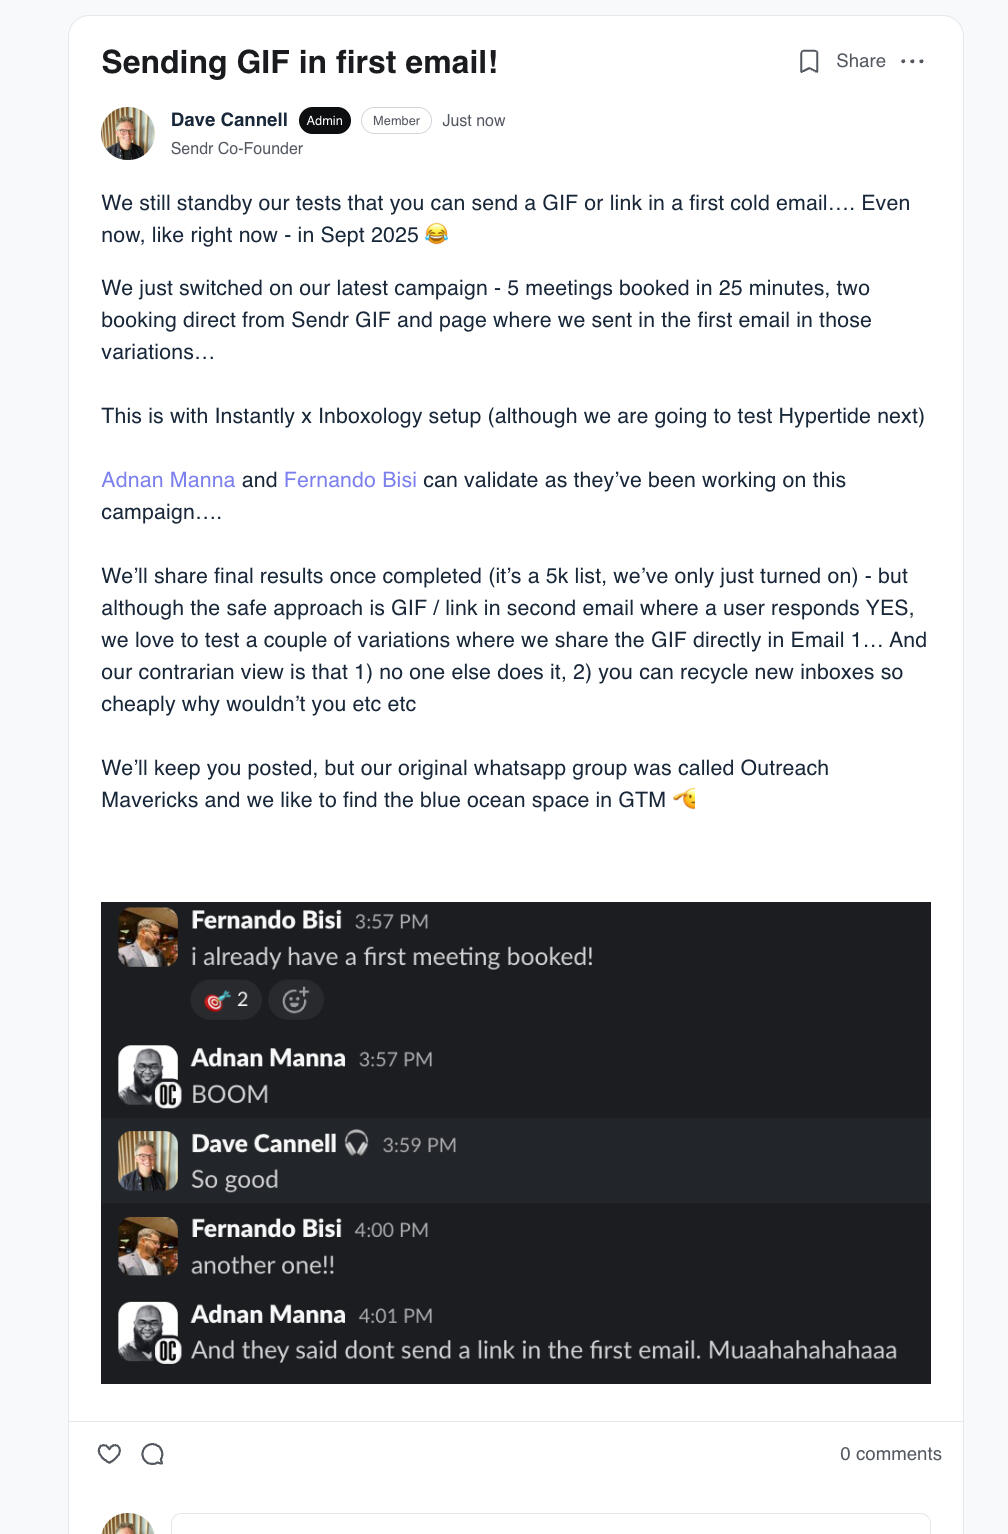1008x1534 pixels.
Task: Click the headphones icon beside Dave Cannell
Action: pos(356,1143)
